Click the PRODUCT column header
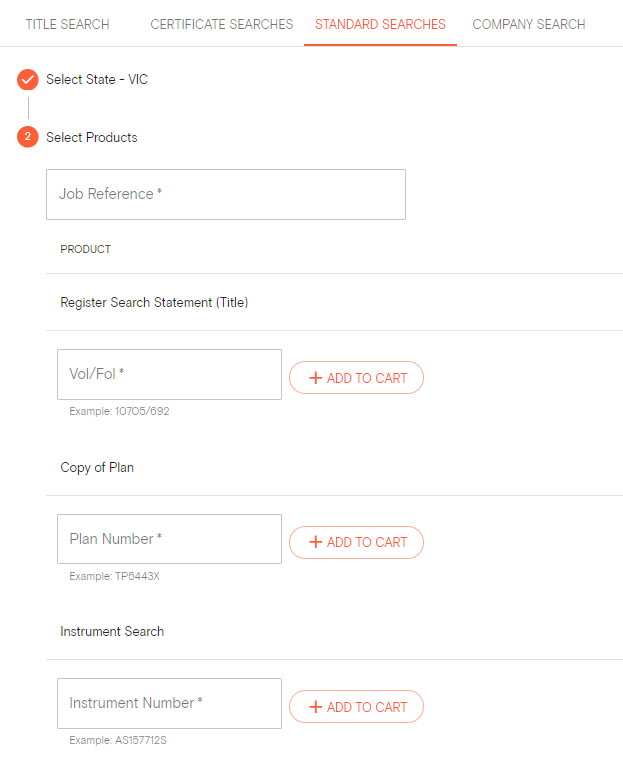This screenshot has height=757, width=623. pyautogui.click(x=86, y=249)
